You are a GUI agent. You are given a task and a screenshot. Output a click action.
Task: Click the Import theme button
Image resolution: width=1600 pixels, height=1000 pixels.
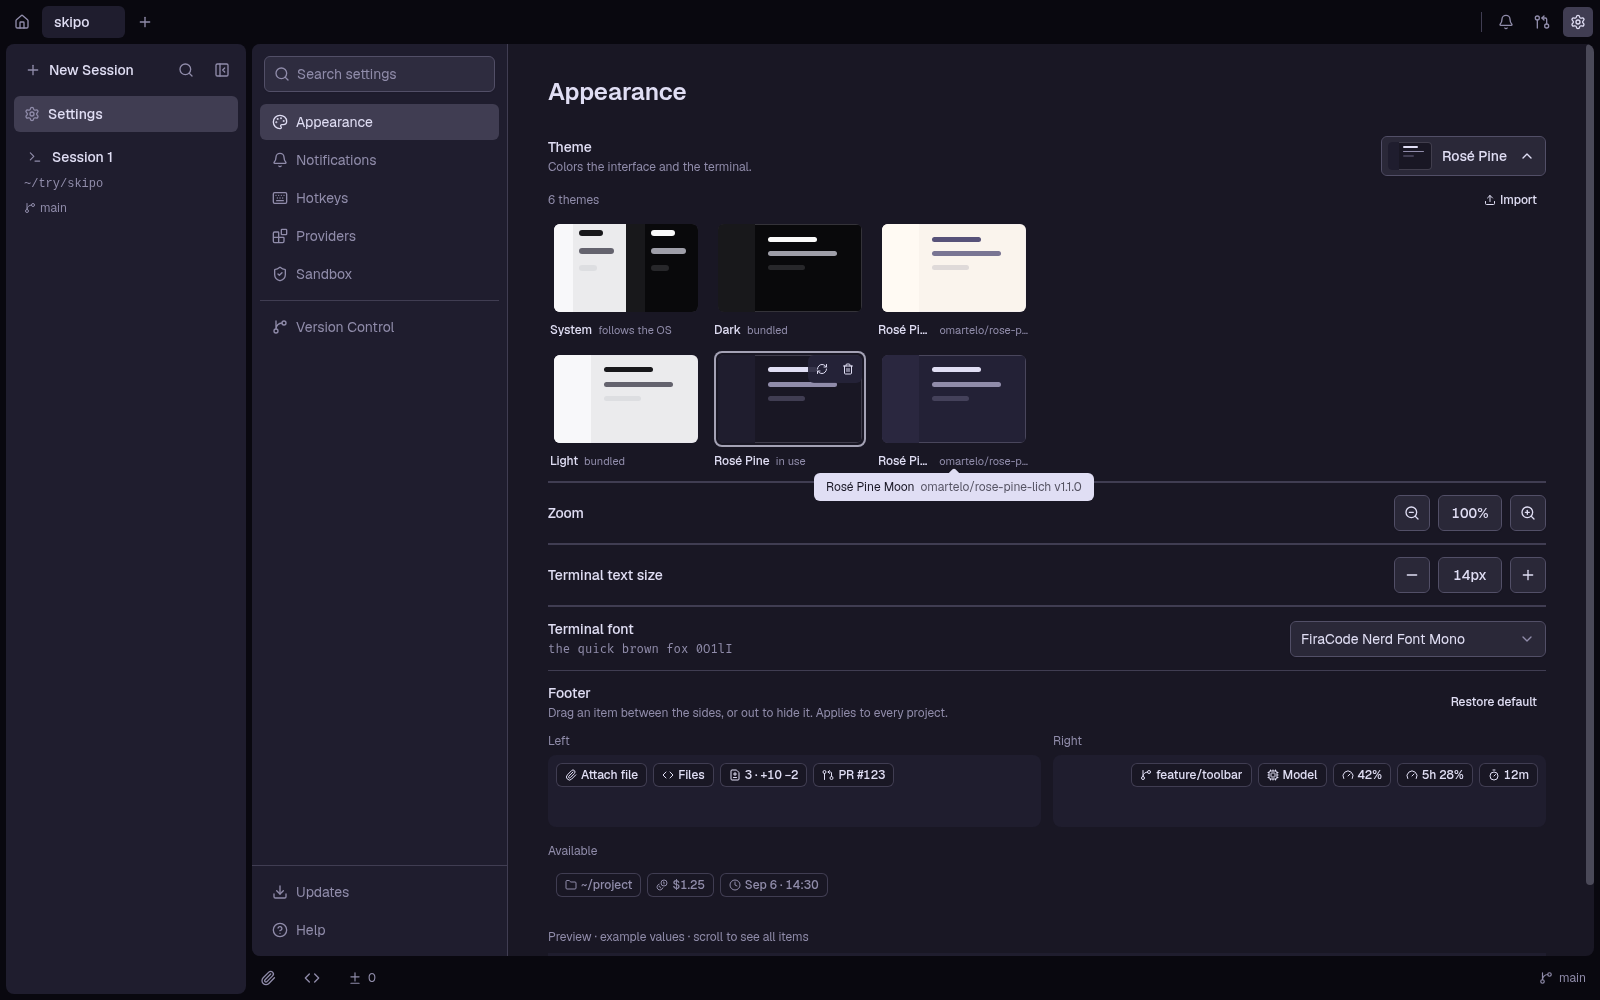click(1510, 200)
